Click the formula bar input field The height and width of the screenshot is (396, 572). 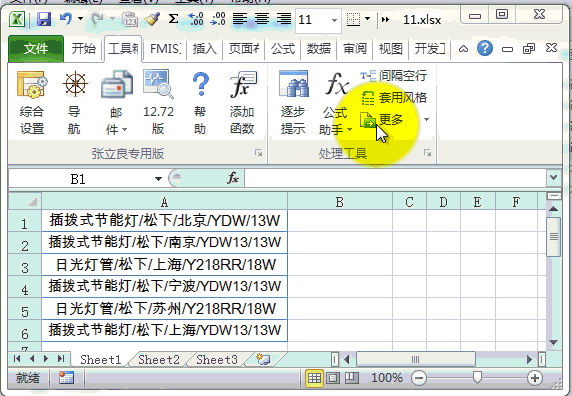tap(395, 178)
